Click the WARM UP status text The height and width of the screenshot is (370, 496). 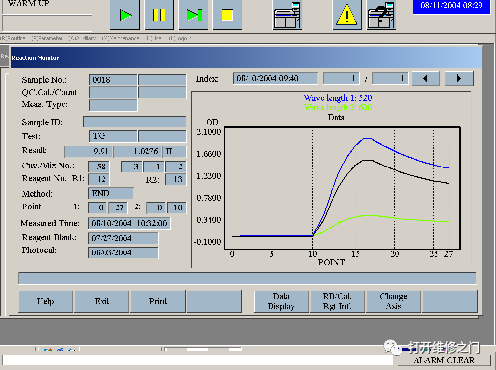coord(28,4)
